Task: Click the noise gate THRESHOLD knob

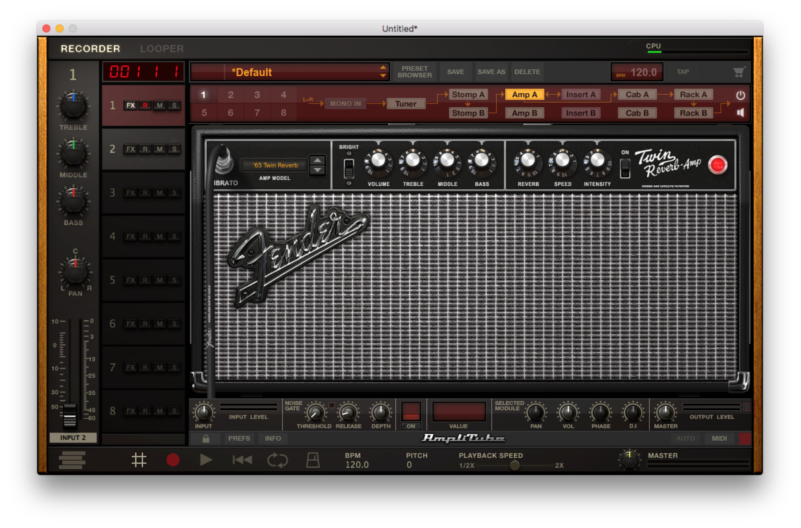Action: coord(315,413)
